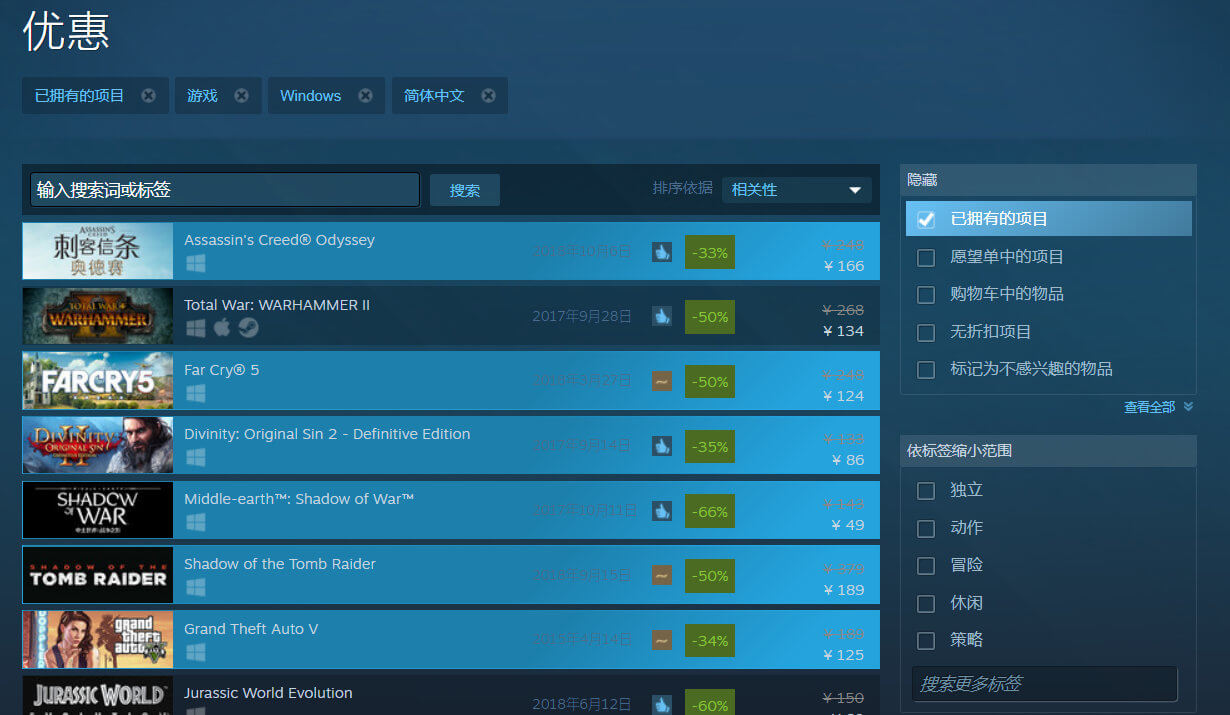The width and height of the screenshot is (1230, 715).
Task: Focus the 输入搜索词或标签 search field
Action: pyautogui.click(x=225, y=190)
